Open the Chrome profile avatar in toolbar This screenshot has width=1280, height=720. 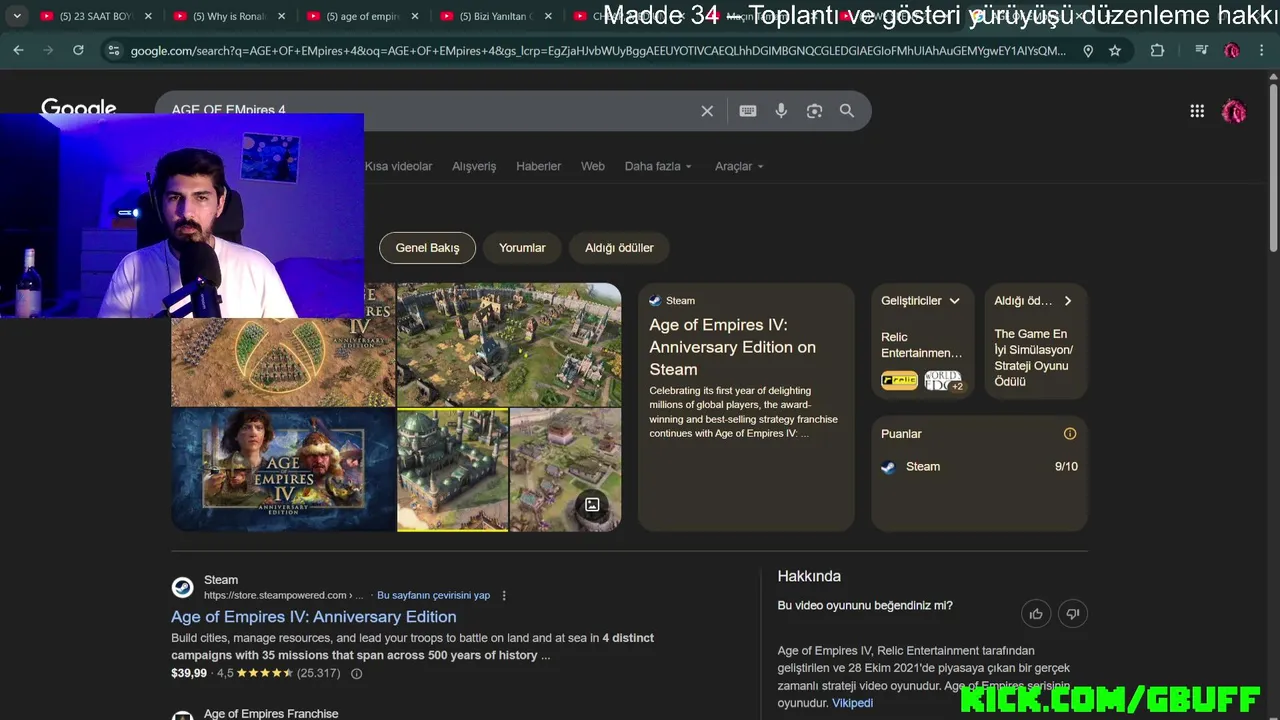point(1232,50)
